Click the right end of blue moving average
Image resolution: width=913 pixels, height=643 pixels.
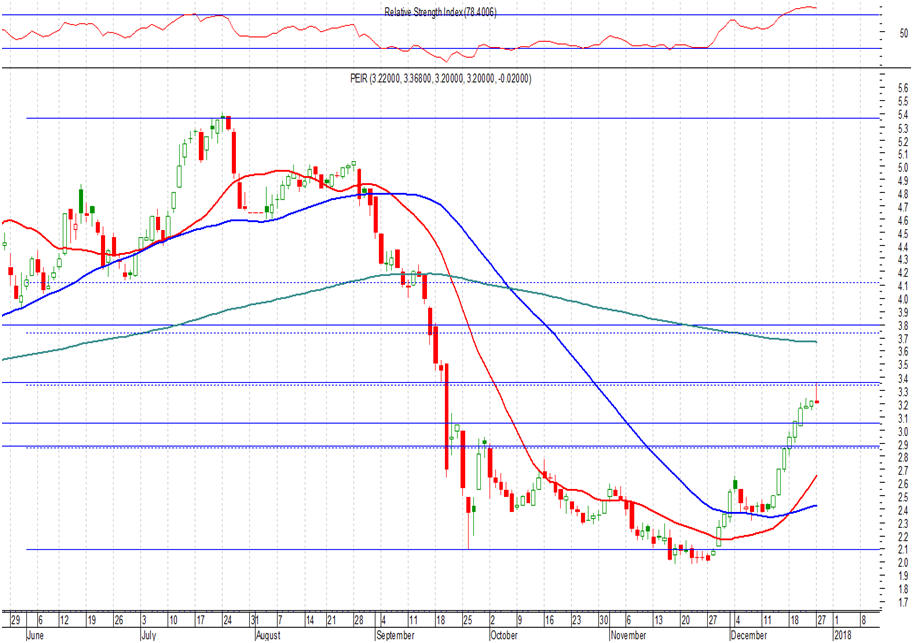point(816,505)
